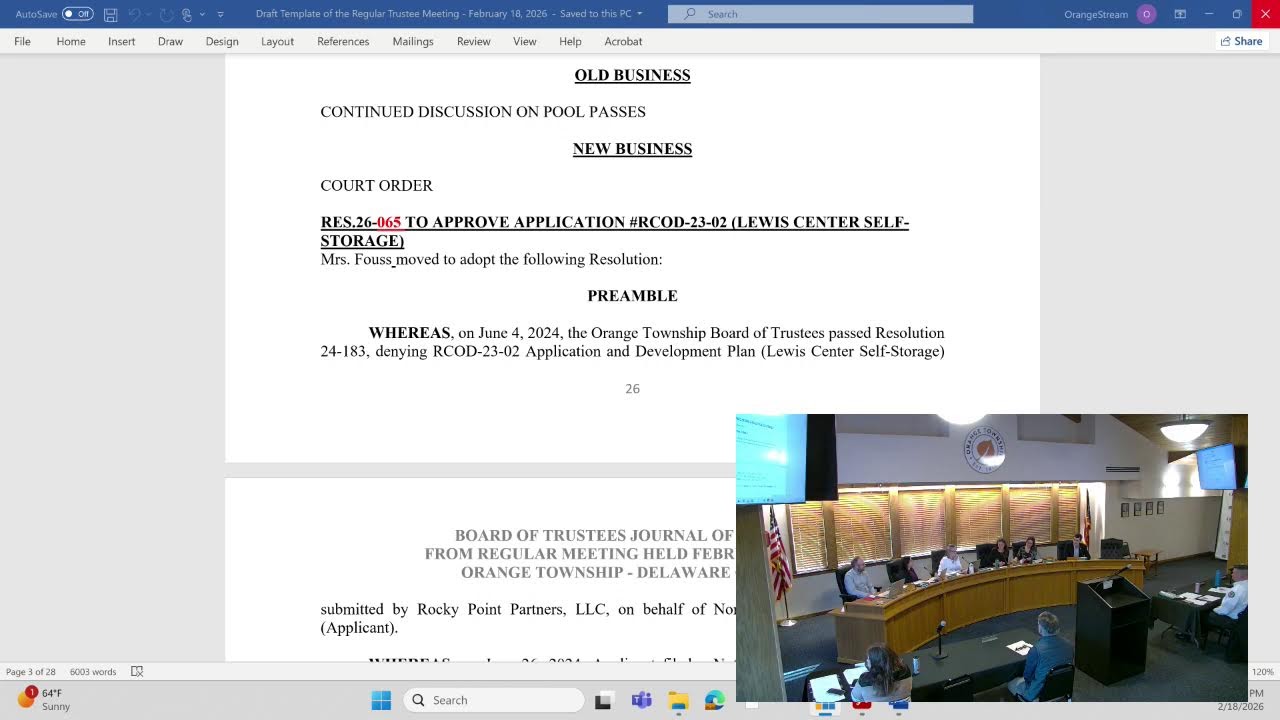The height and width of the screenshot is (720, 1280).
Task: Open File Explorer from taskbar
Action: [x=678, y=700]
